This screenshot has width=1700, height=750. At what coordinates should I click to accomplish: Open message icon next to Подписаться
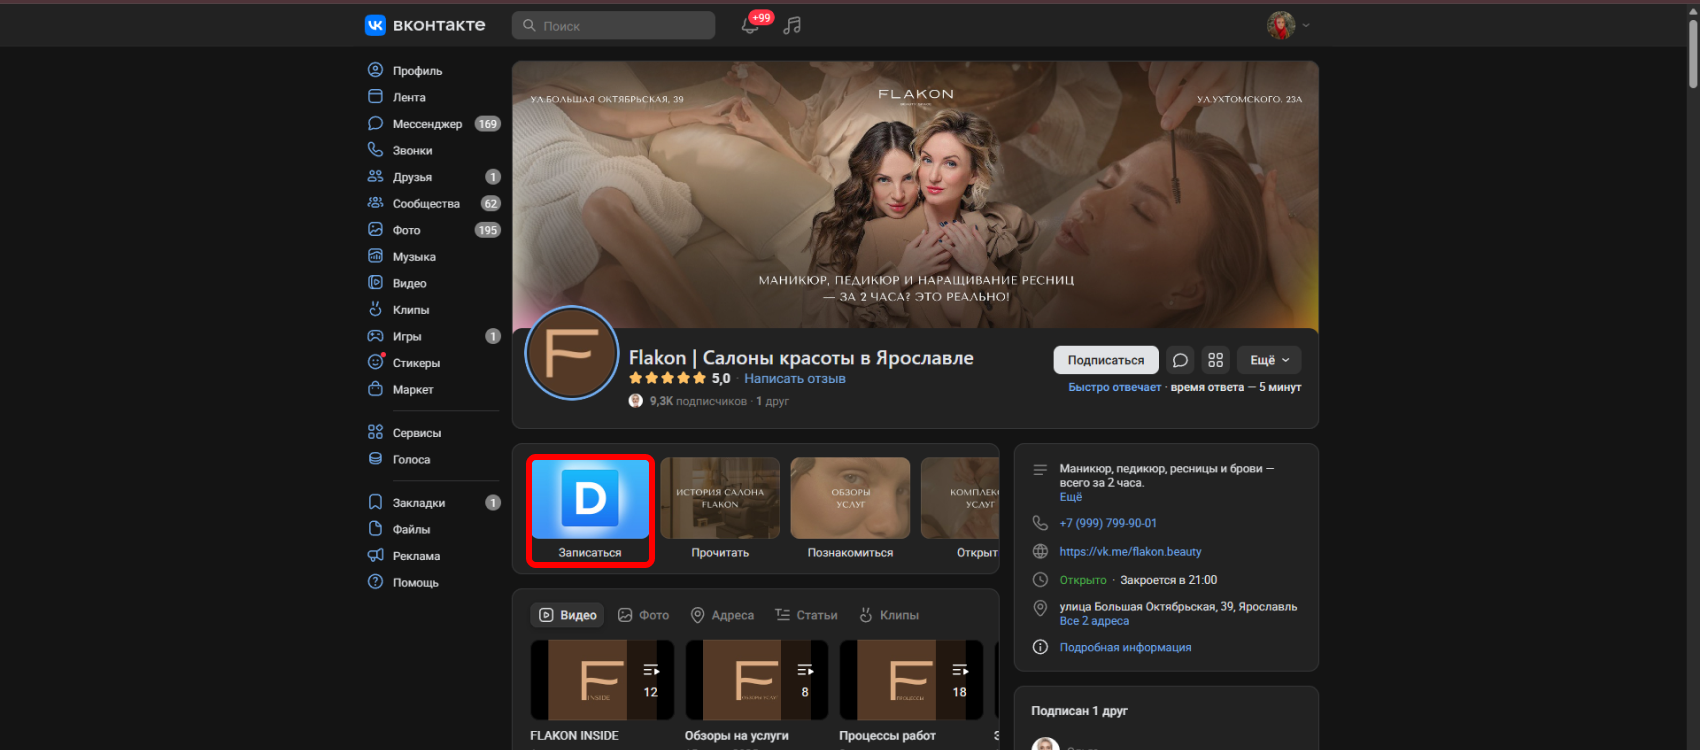point(1180,360)
